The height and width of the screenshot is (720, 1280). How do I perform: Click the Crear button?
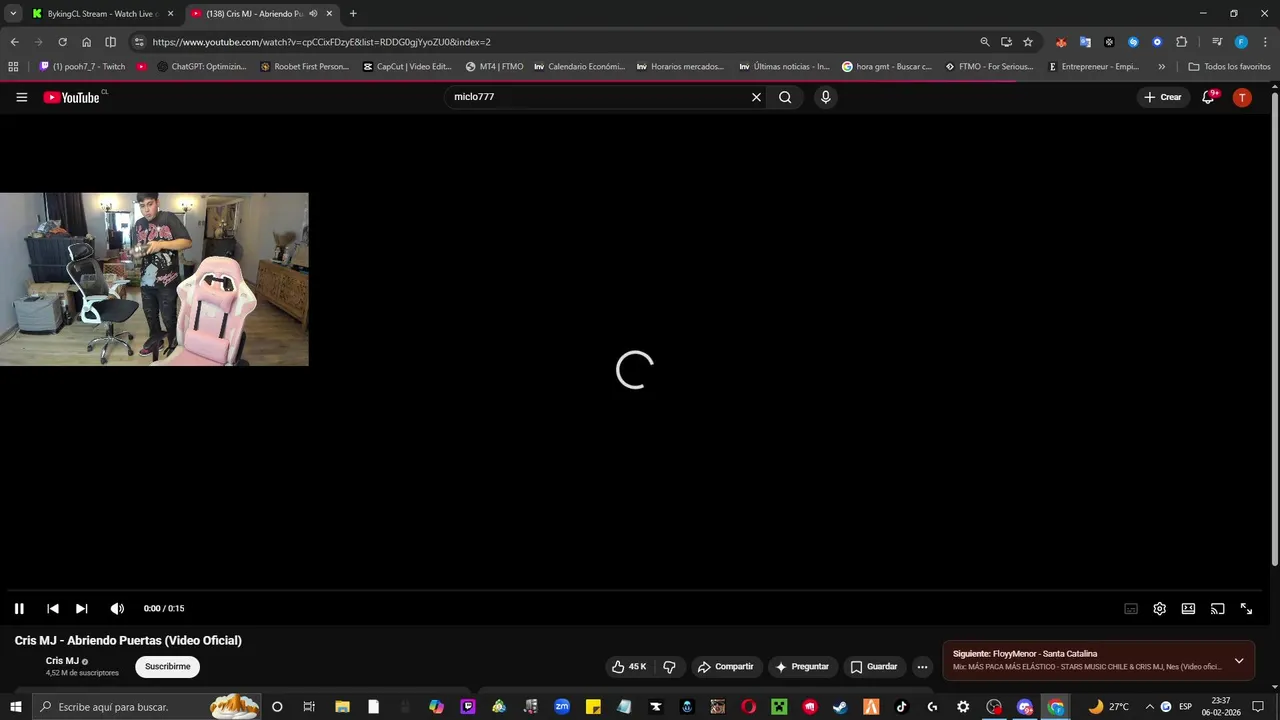coord(1163,97)
